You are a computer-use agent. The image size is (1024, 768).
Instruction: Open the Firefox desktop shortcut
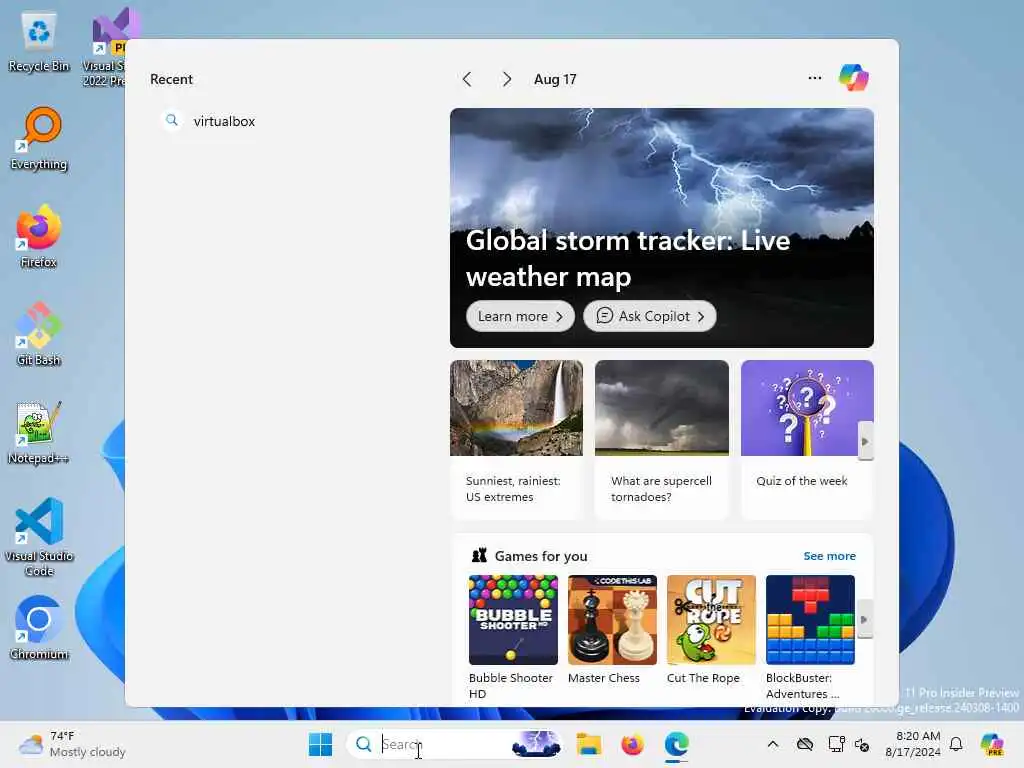(39, 237)
